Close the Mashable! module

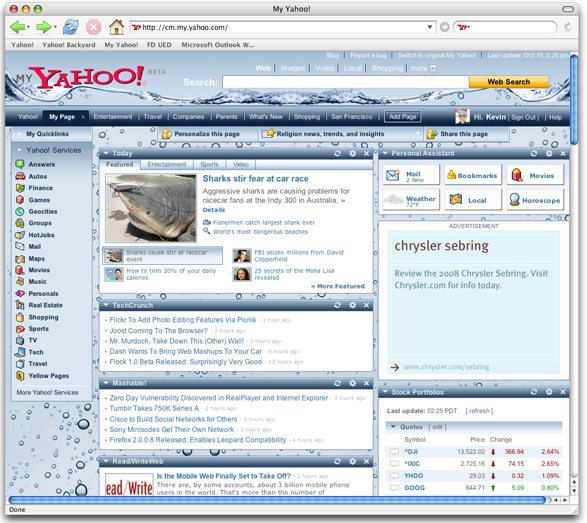click(x=367, y=383)
